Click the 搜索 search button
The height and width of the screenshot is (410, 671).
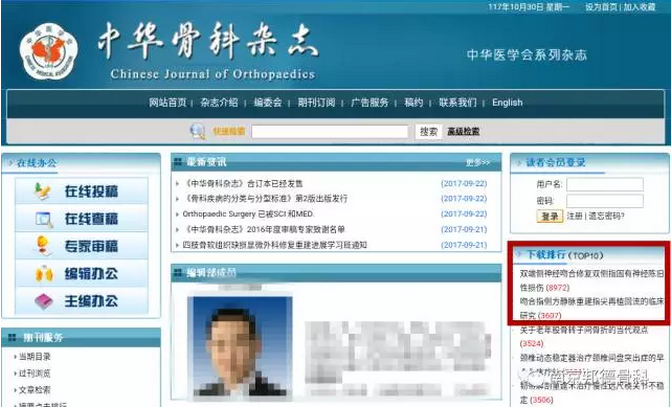(x=428, y=131)
